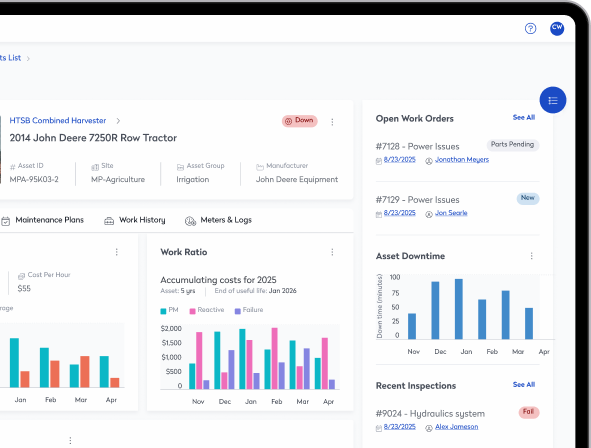
Task: Click the Work History toolbox icon
Action: pos(109,221)
